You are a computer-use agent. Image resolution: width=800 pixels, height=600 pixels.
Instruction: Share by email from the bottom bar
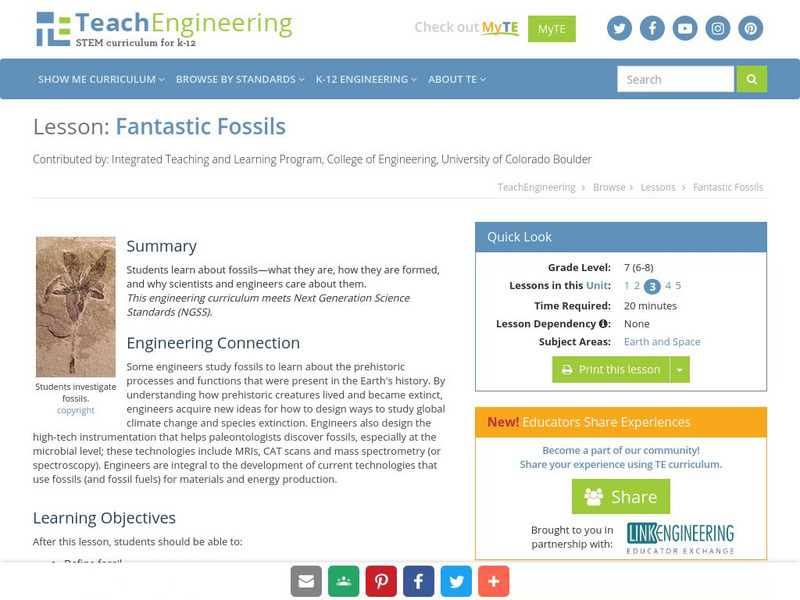click(x=306, y=581)
